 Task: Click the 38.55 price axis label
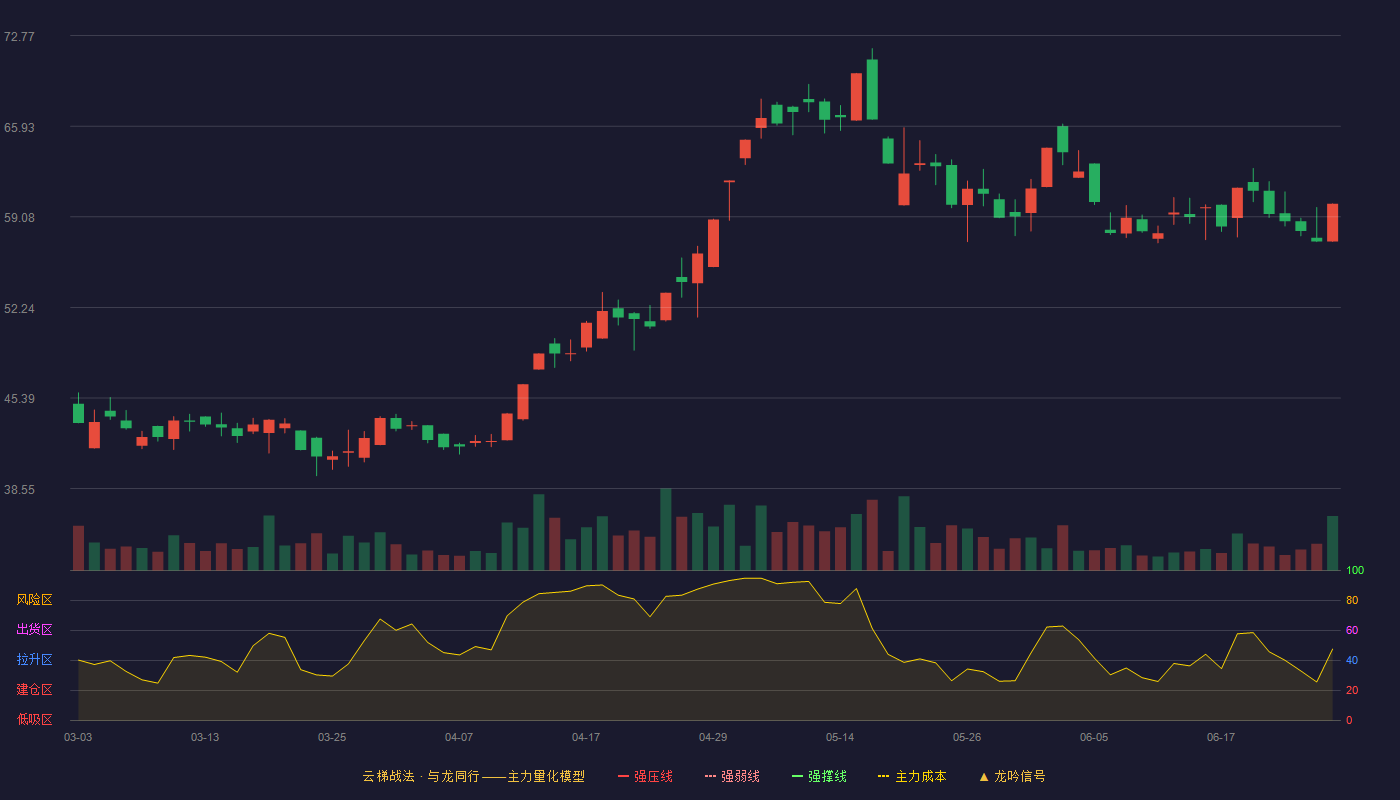19,489
